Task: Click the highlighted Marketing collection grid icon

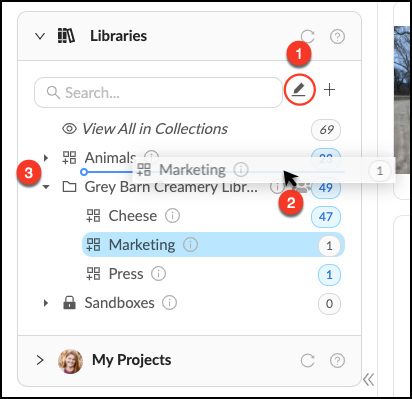Action: tap(93, 244)
